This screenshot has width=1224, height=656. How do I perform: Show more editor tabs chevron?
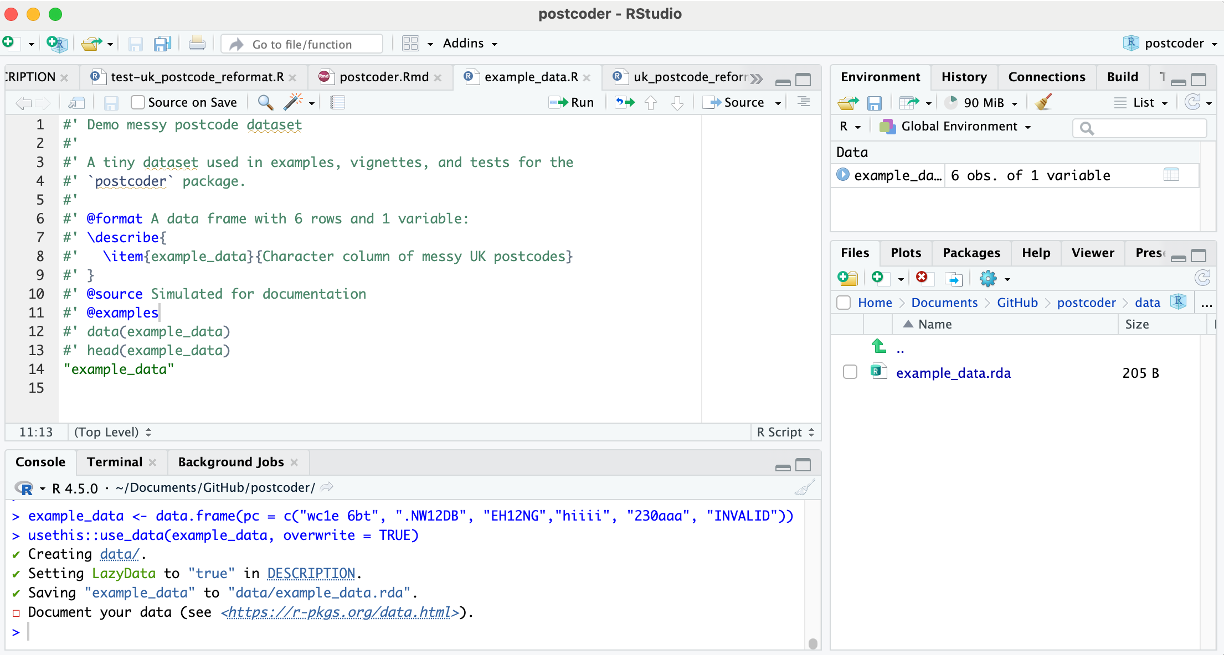click(756, 79)
